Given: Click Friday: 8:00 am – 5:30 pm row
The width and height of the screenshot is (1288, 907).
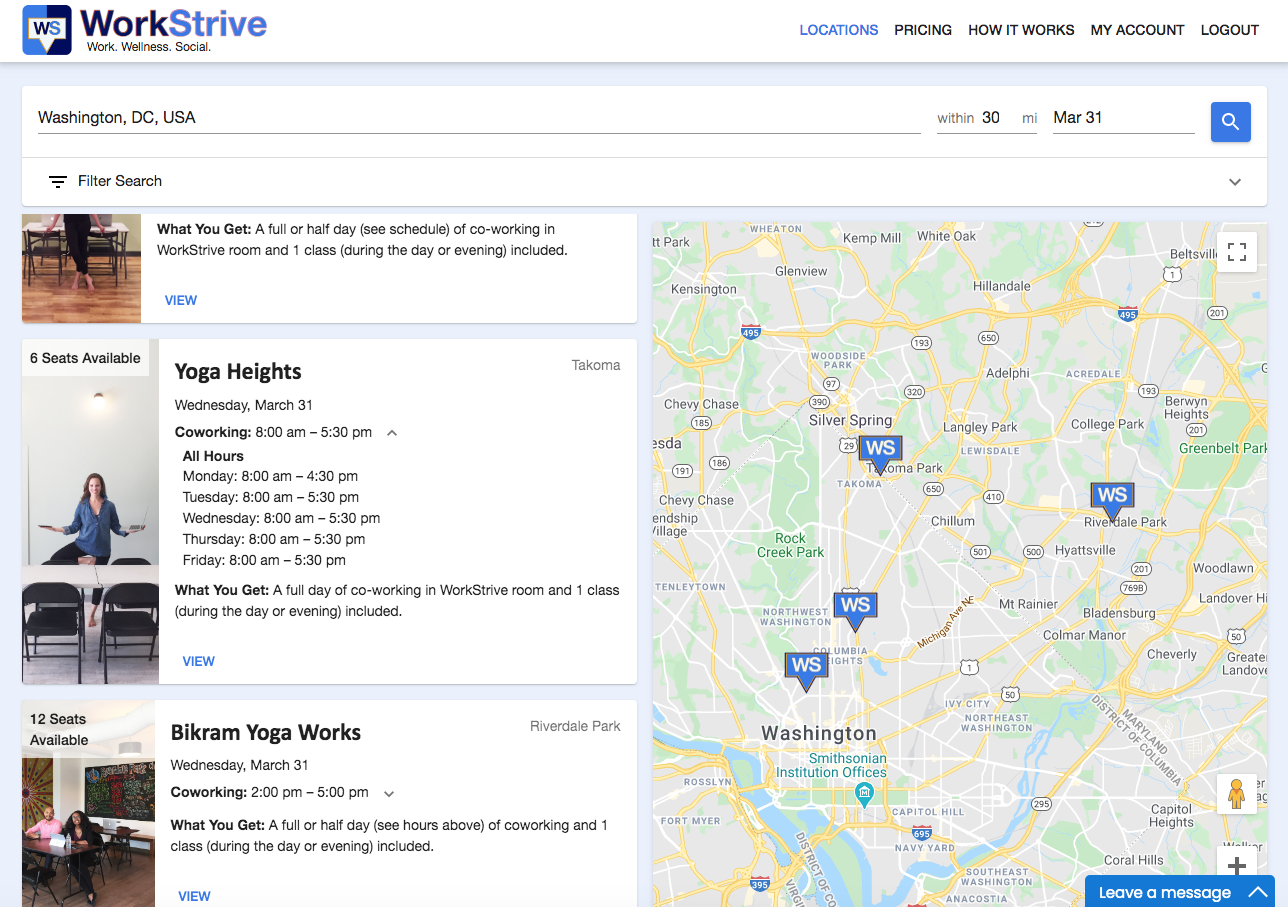Looking at the screenshot, I should (x=264, y=560).
